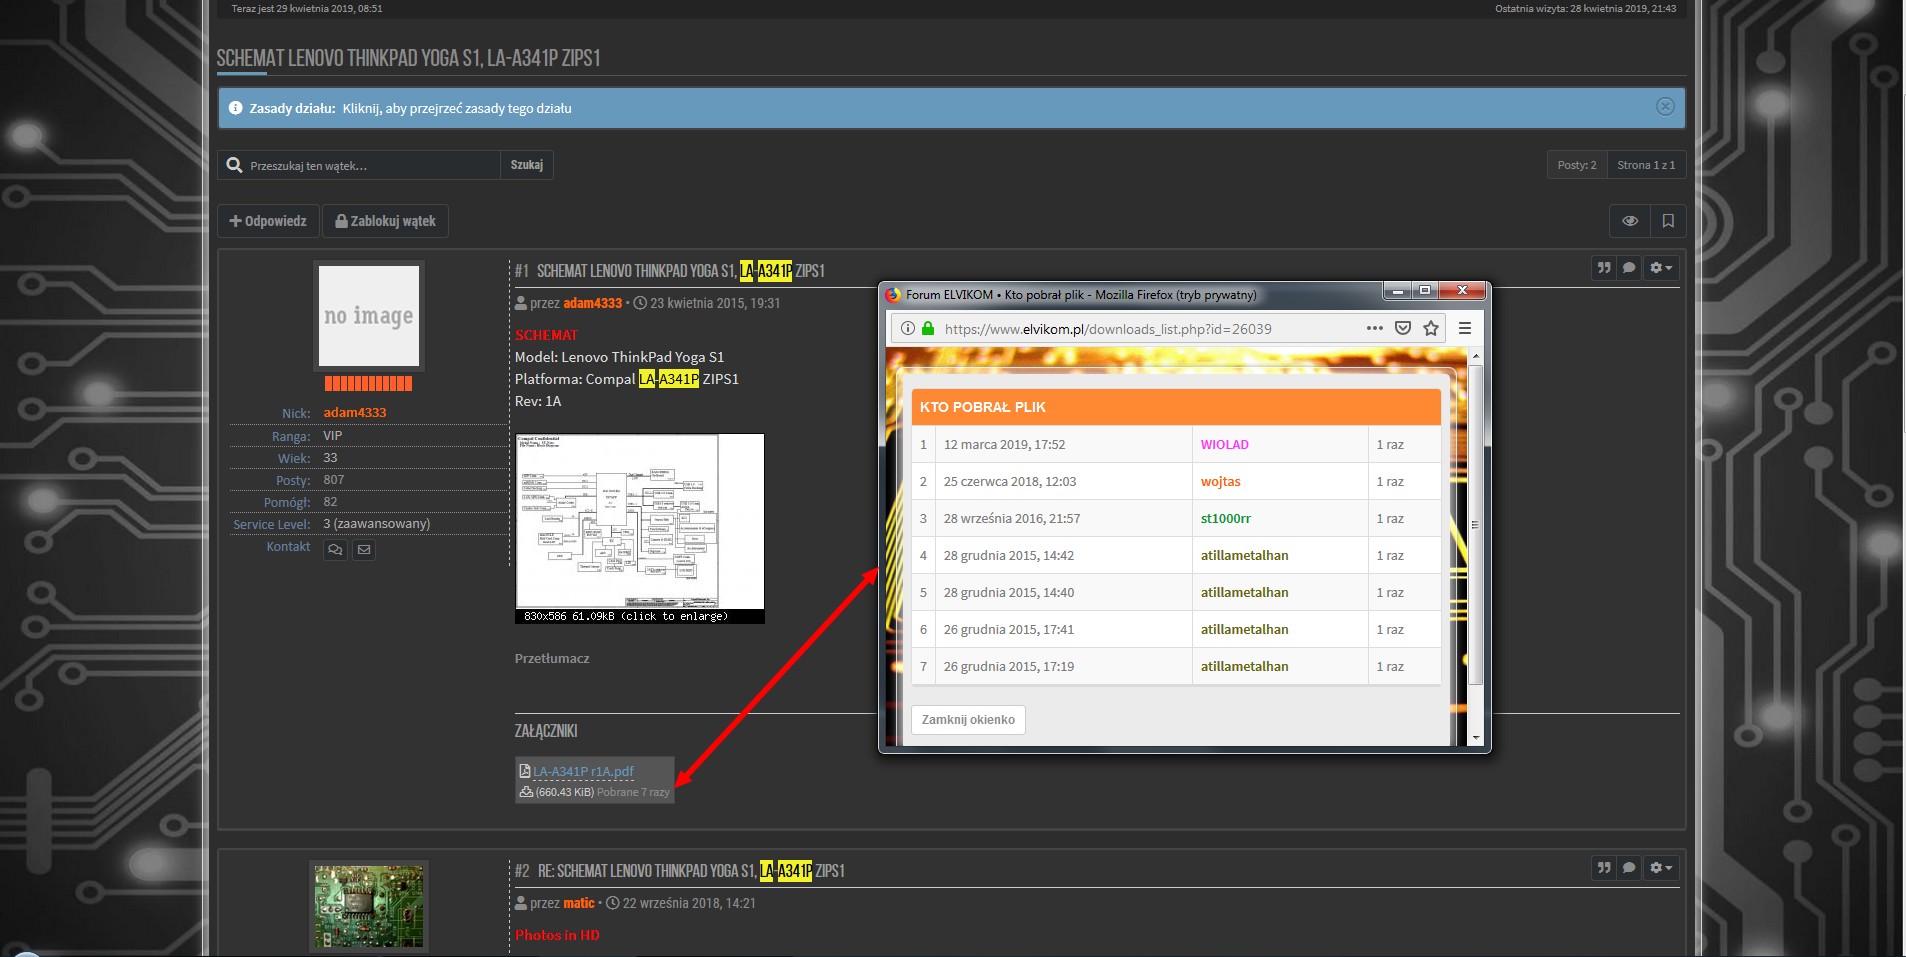Screen dimensions: 1906x957
Task: Click the Przetłumacz translate link
Action: pyautogui.click(x=552, y=658)
